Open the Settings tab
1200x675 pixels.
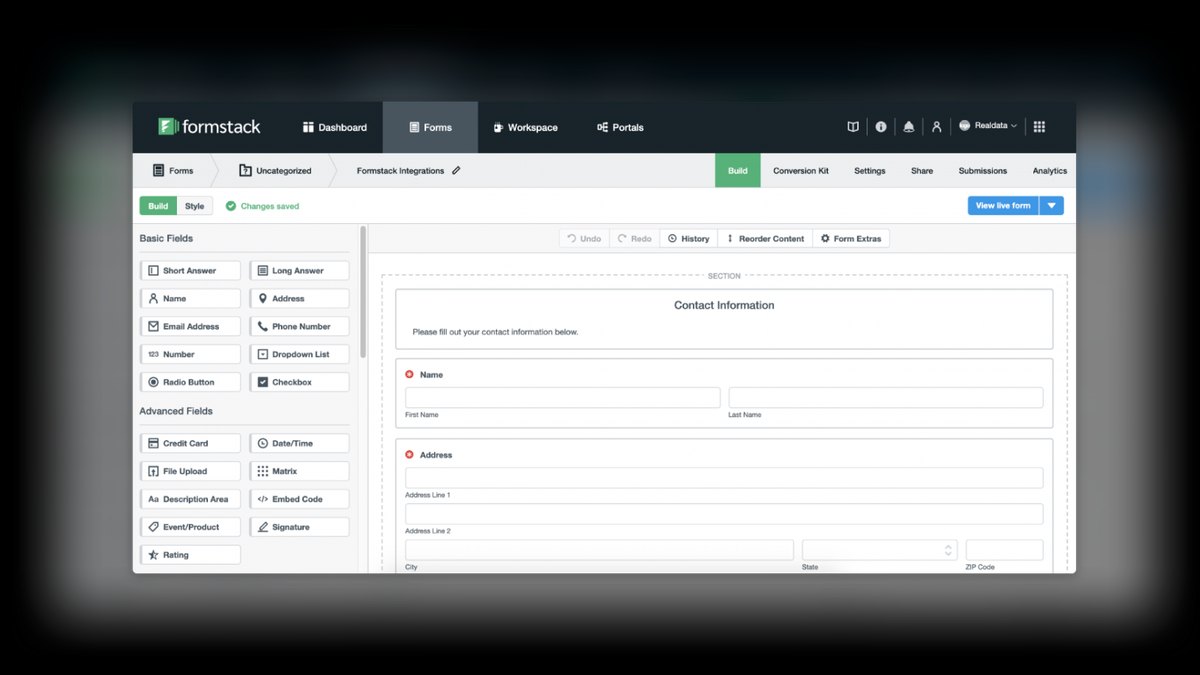[x=870, y=171]
